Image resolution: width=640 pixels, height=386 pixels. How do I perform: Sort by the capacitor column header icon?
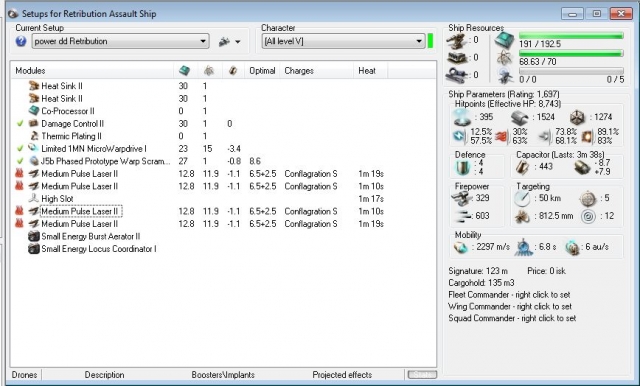233,71
